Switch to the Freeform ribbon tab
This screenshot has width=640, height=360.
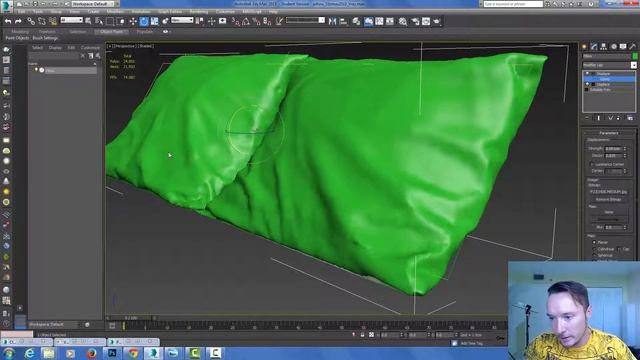[x=47, y=31]
